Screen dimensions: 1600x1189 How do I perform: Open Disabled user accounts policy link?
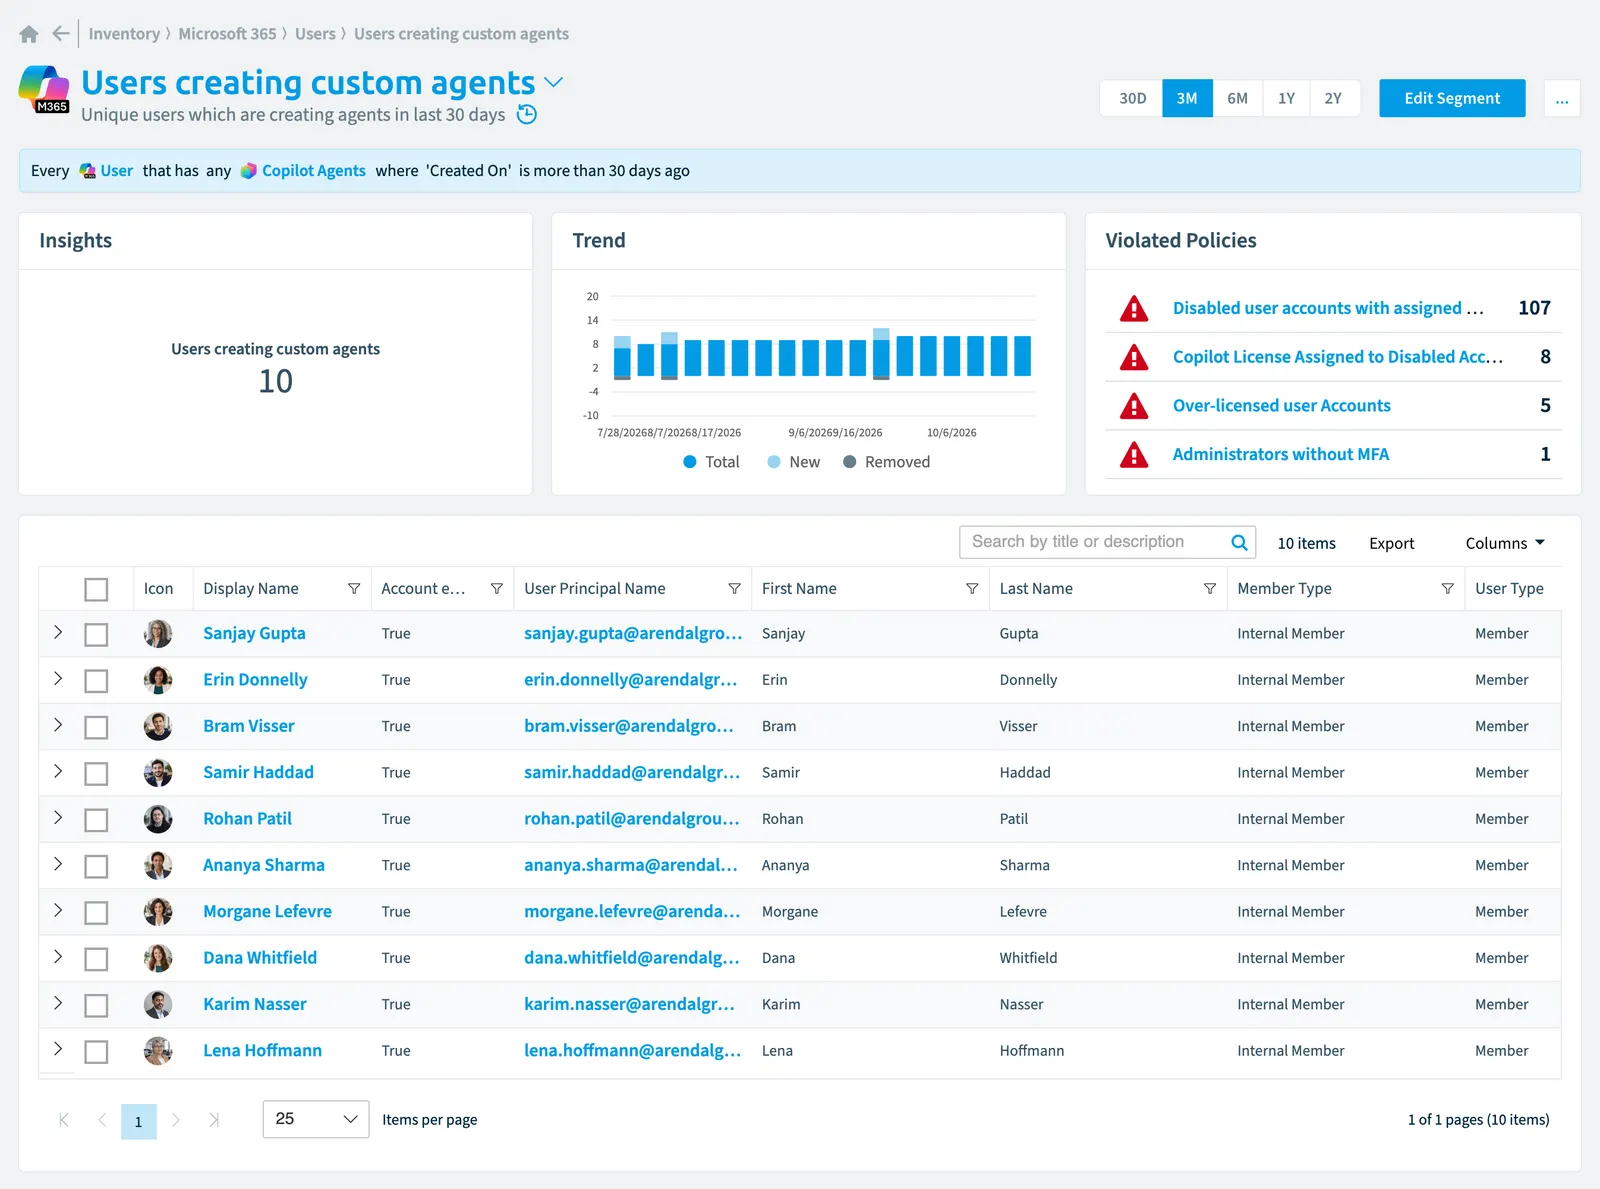click(1328, 308)
